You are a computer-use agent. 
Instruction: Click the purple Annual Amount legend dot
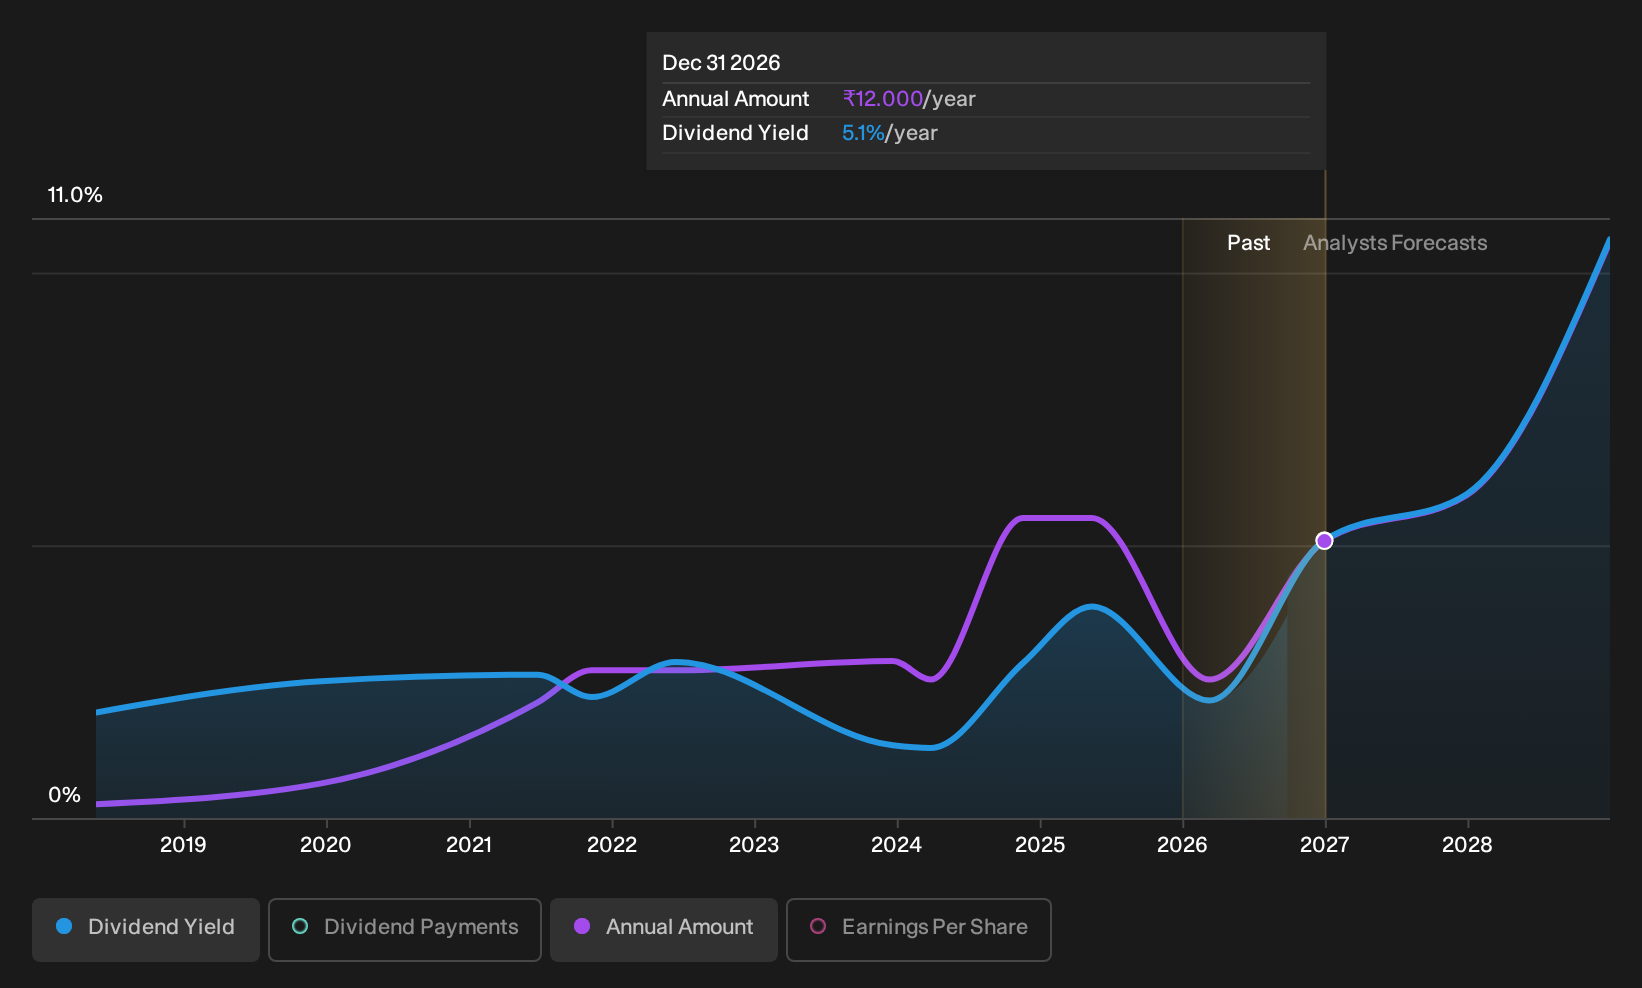pyautogui.click(x=582, y=926)
